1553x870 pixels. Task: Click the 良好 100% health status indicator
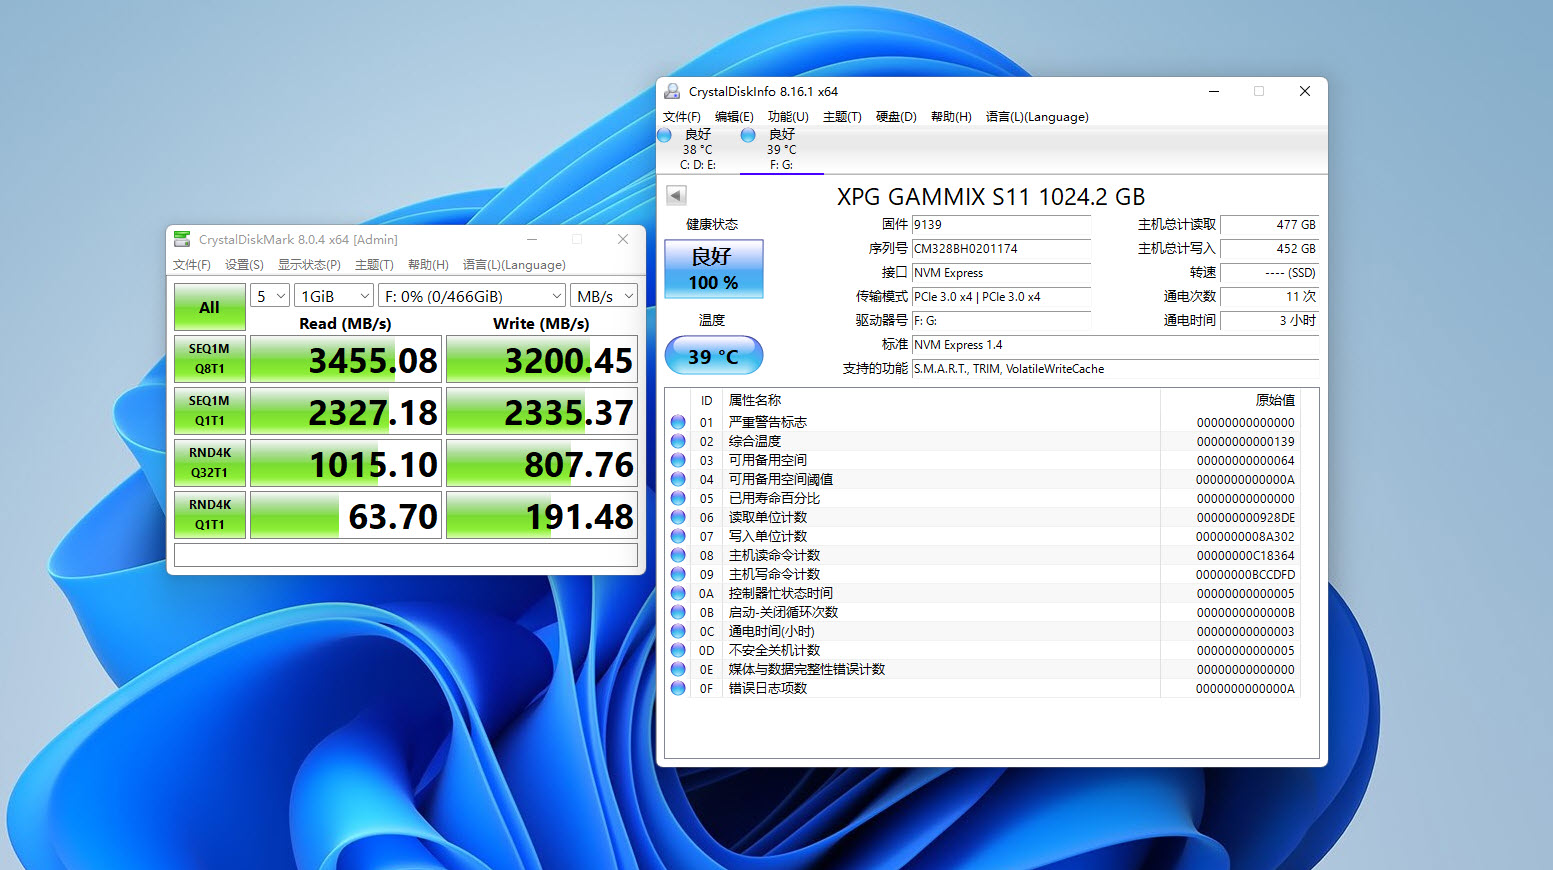coord(712,268)
